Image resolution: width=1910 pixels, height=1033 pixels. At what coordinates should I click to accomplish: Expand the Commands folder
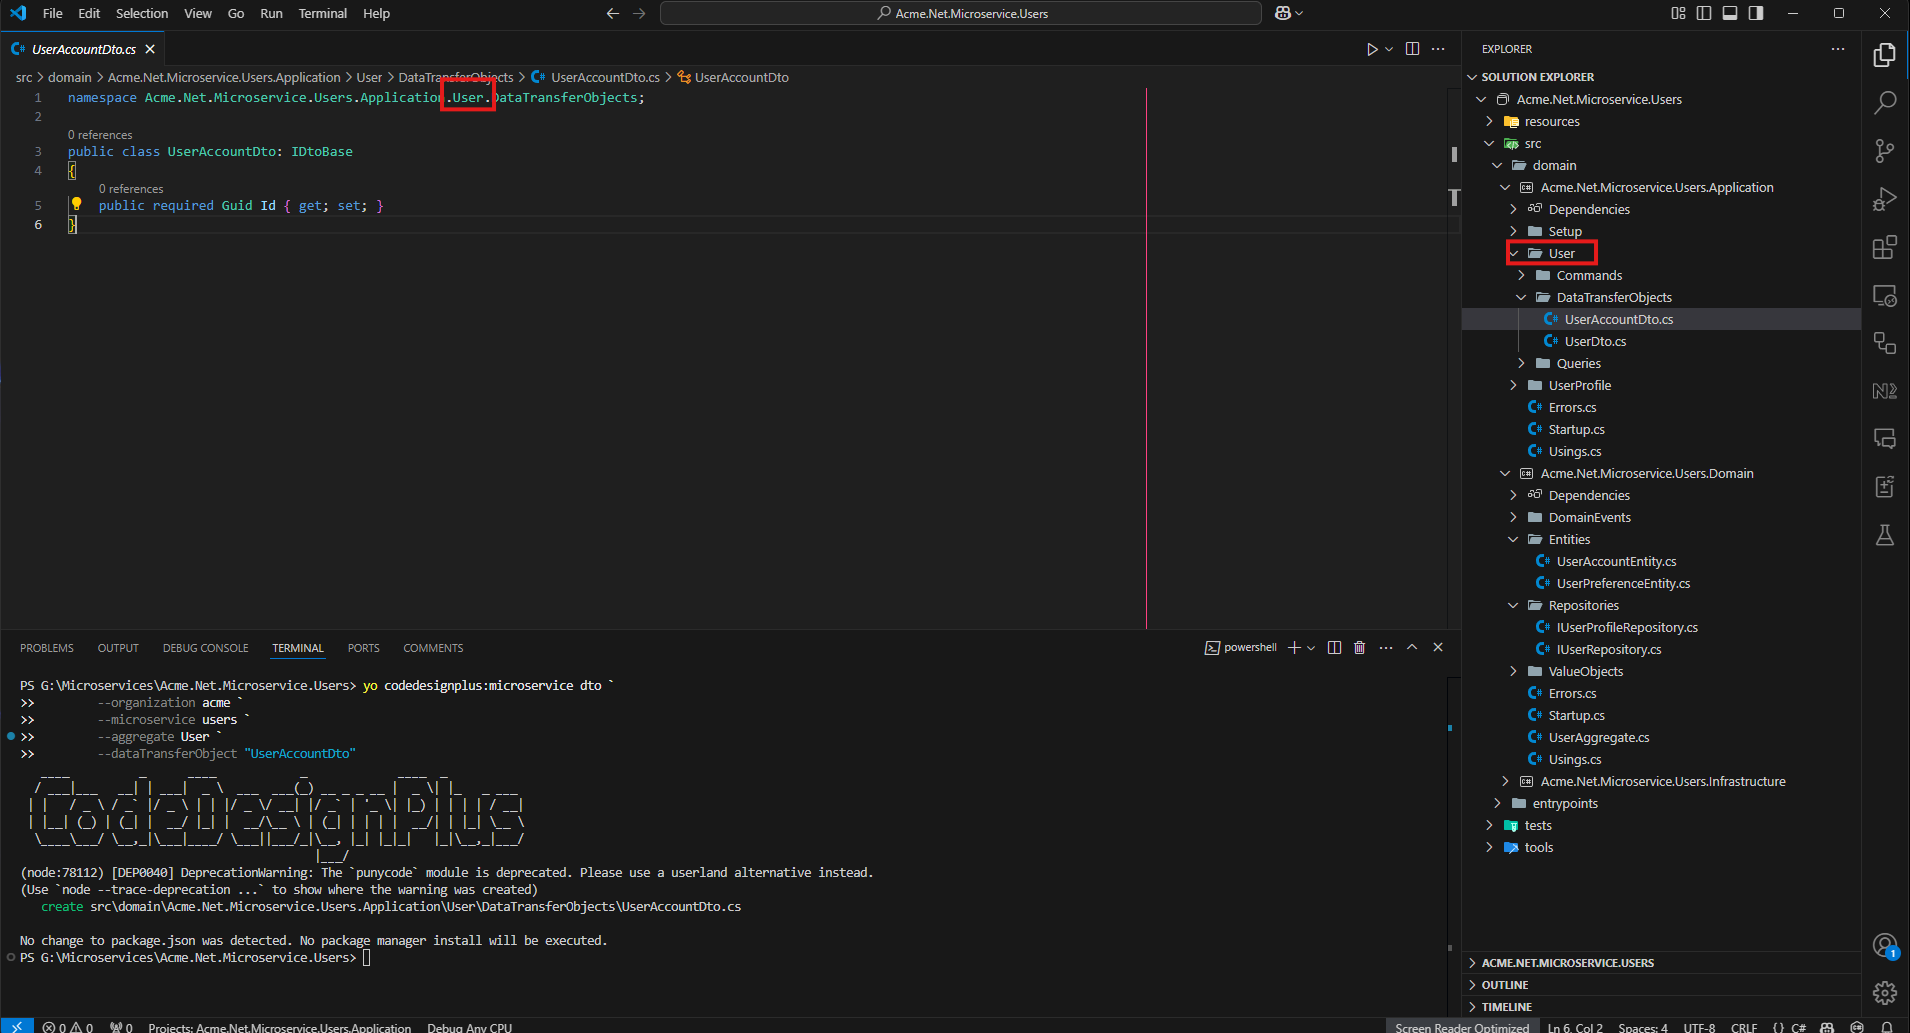click(x=1521, y=275)
